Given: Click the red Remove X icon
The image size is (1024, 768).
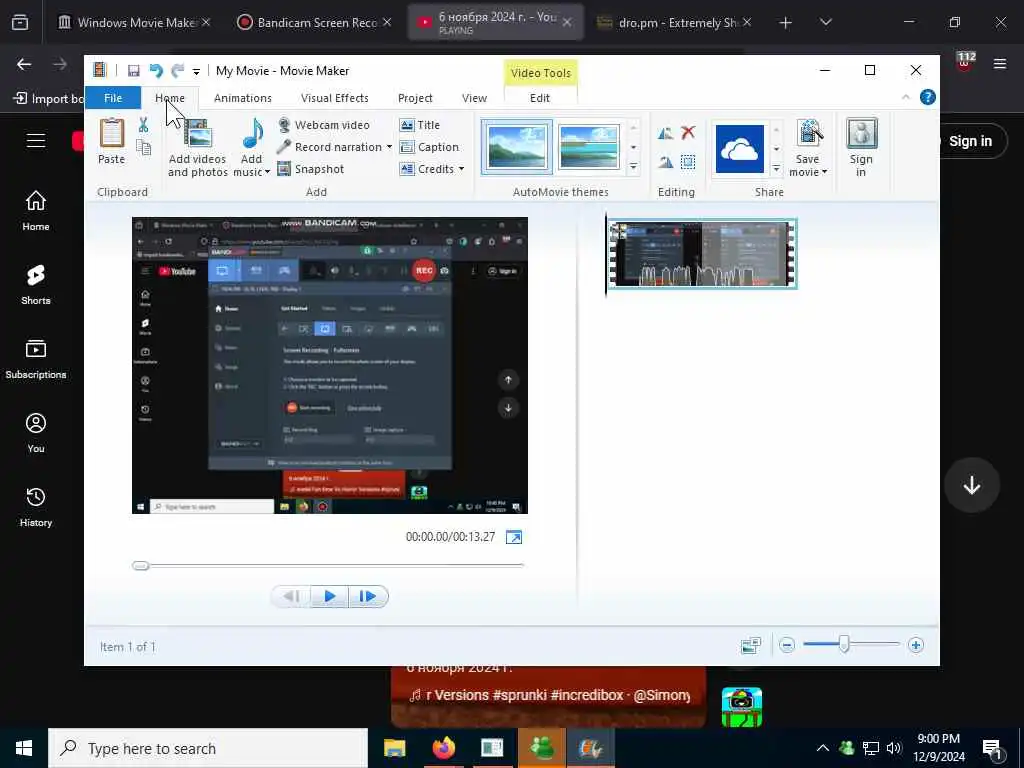Looking at the screenshot, I should 688,133.
